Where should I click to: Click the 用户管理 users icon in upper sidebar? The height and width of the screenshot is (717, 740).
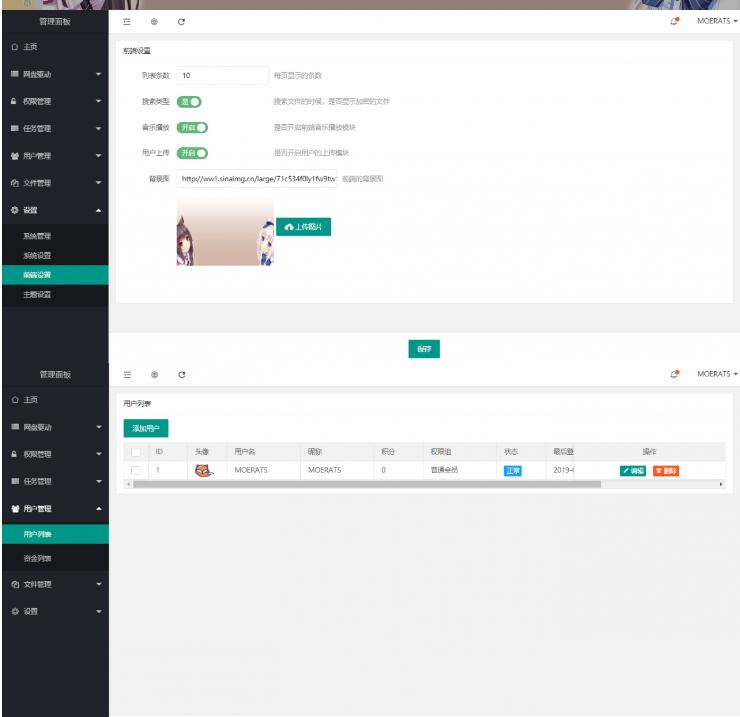point(15,156)
